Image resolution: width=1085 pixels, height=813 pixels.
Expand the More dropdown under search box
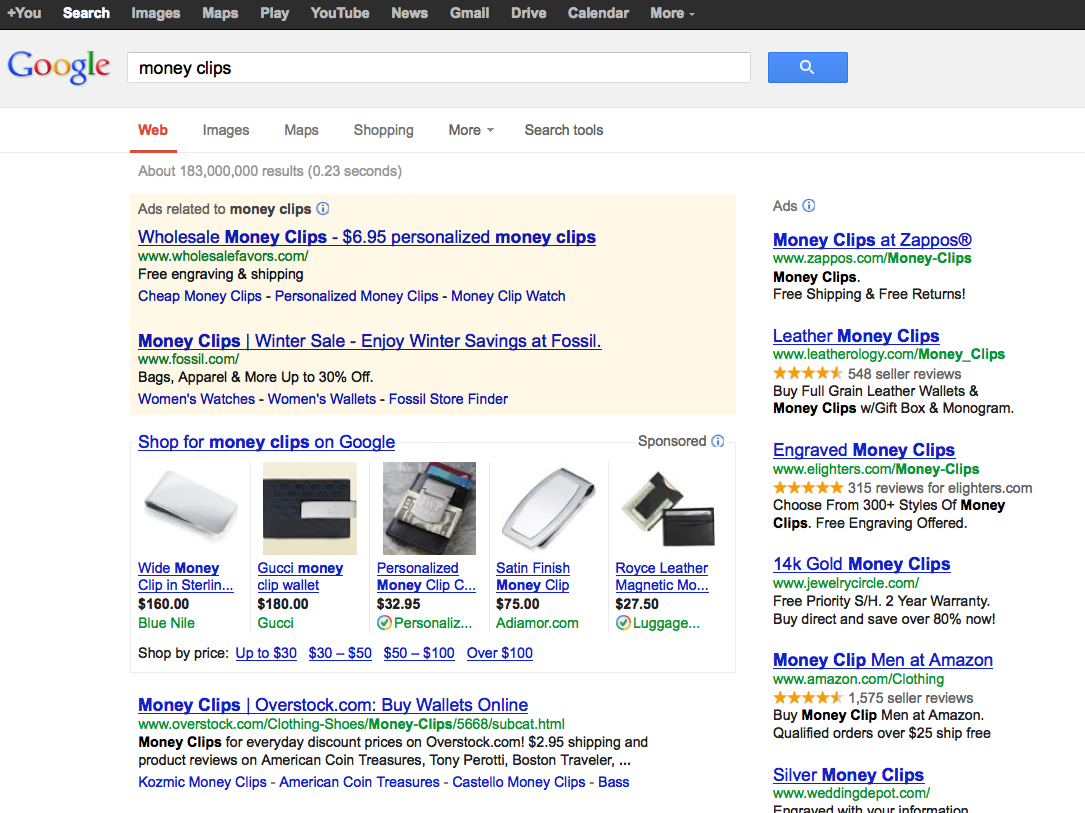(471, 130)
